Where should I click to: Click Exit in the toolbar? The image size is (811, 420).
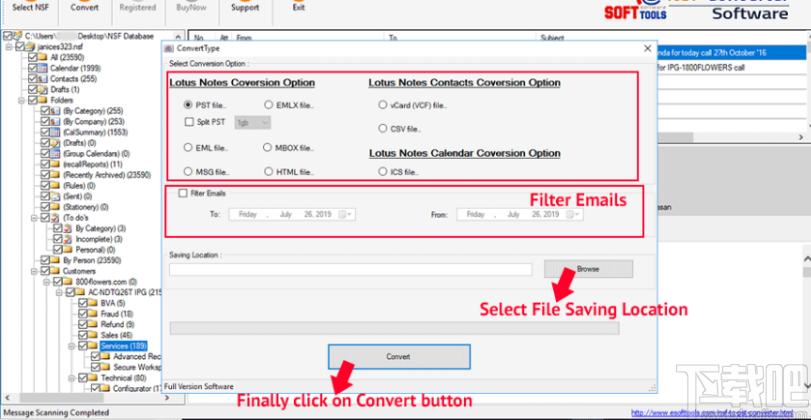(298, 8)
